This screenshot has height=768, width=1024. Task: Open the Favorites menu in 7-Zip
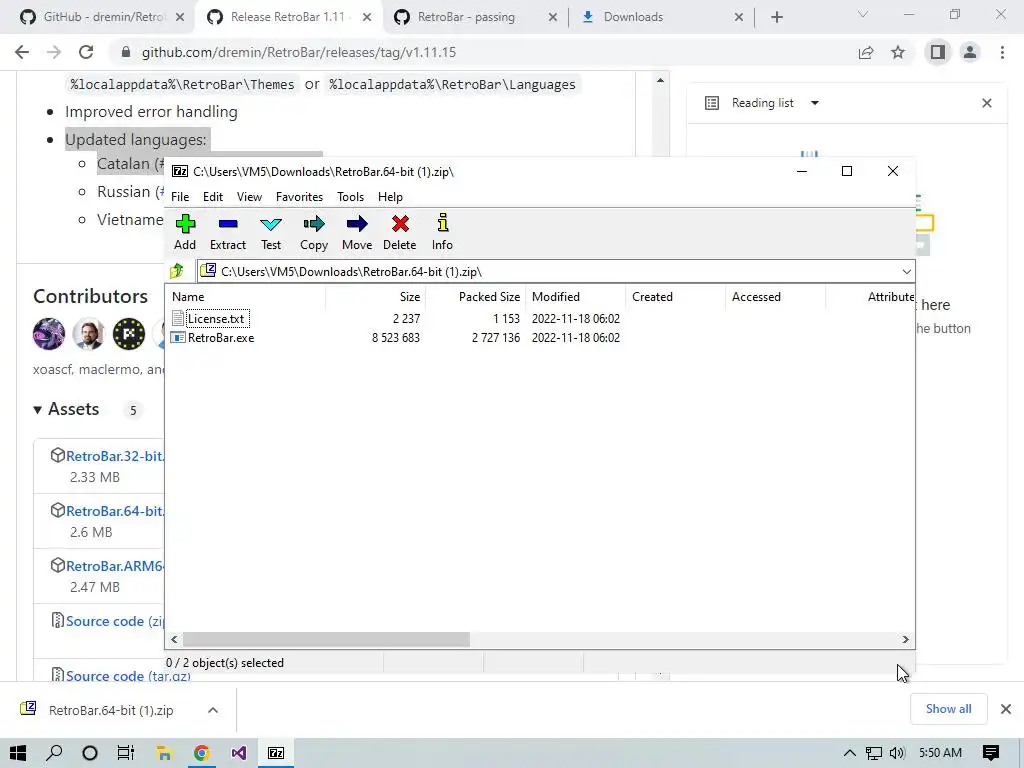tap(299, 197)
